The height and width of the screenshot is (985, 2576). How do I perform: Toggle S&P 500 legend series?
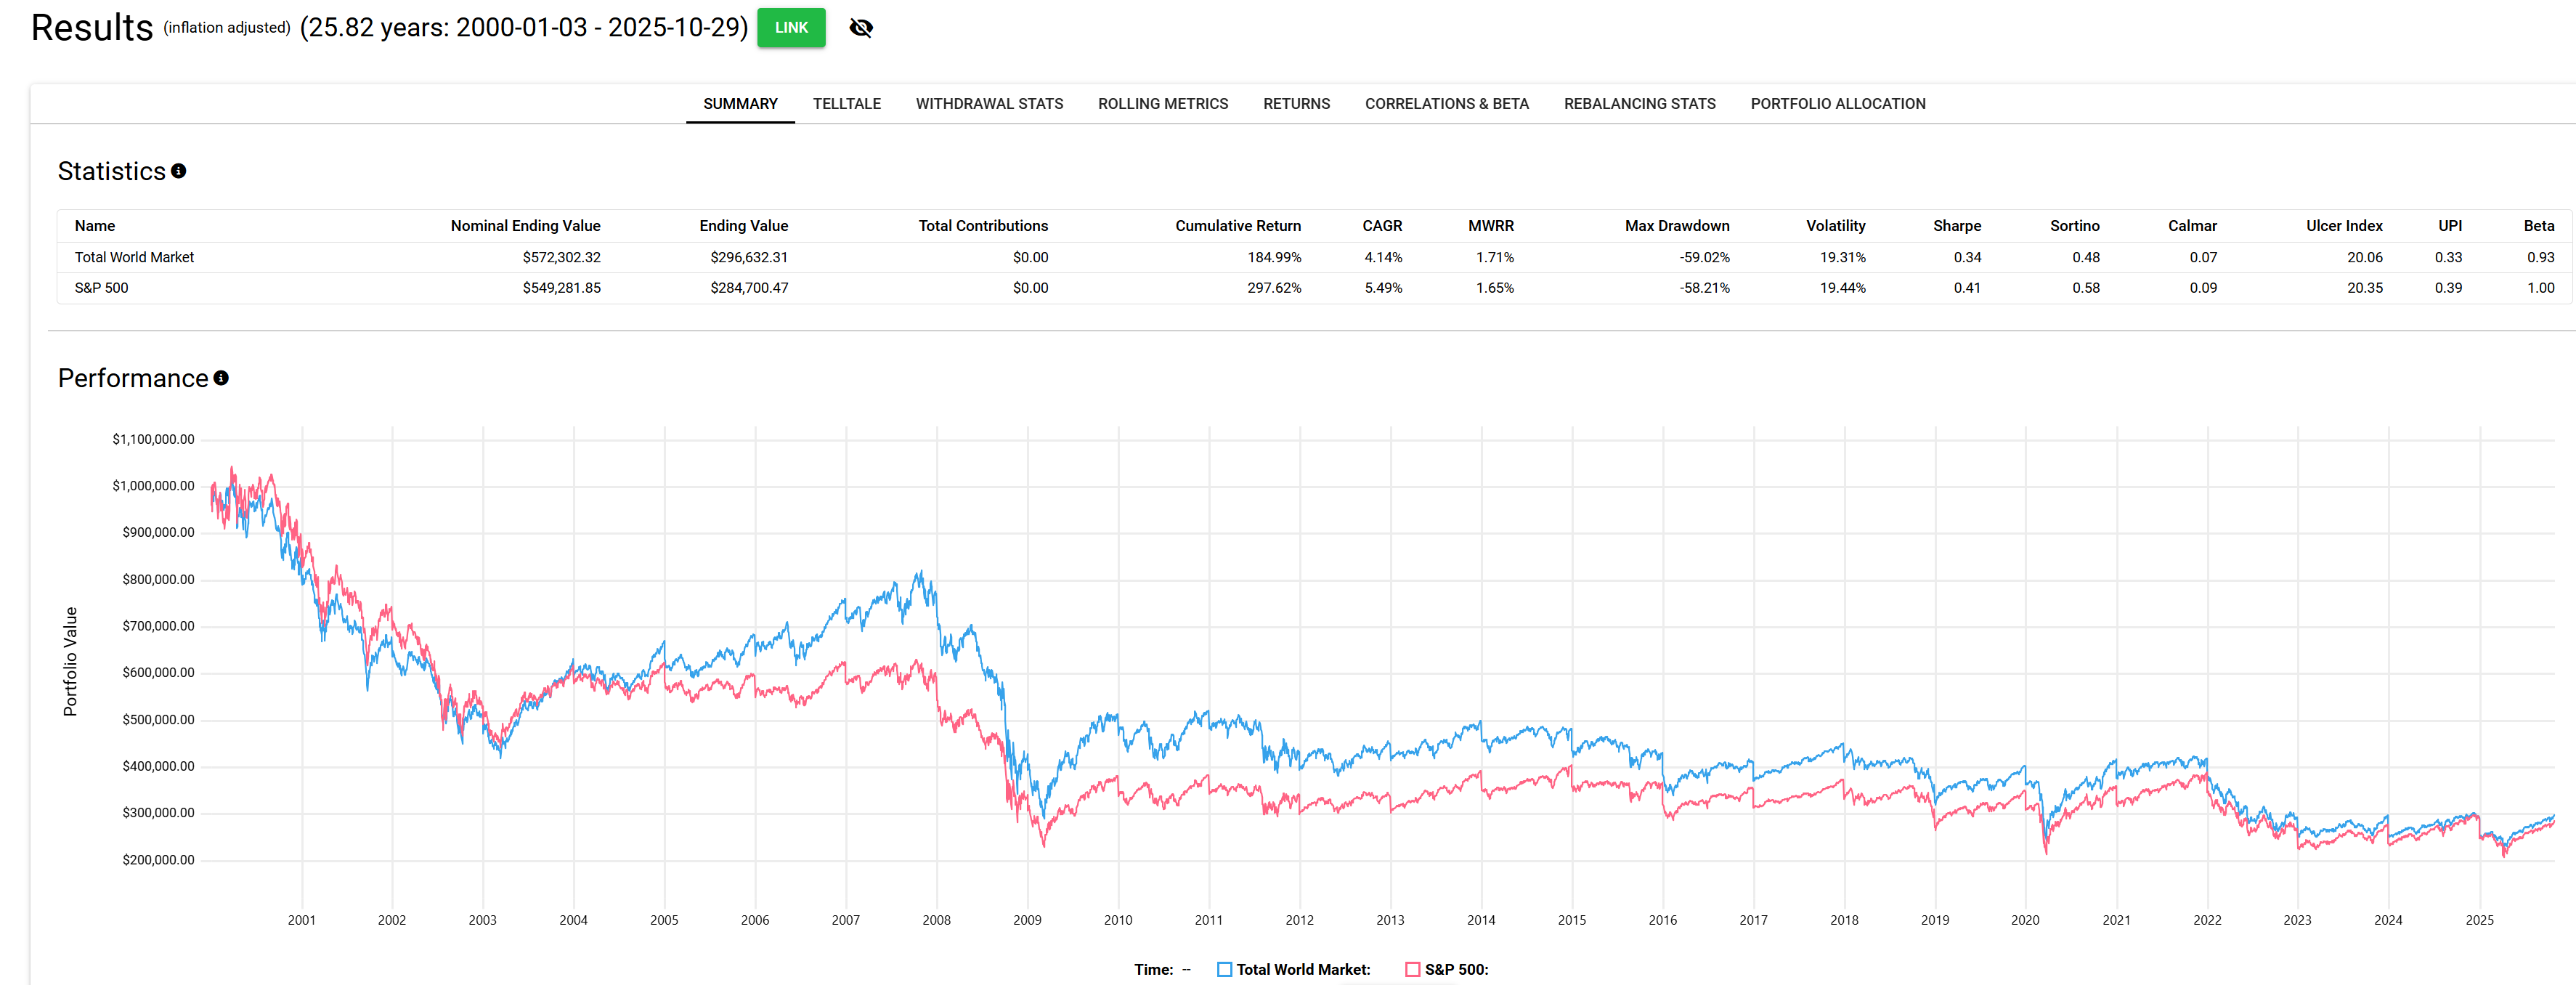(1412, 969)
